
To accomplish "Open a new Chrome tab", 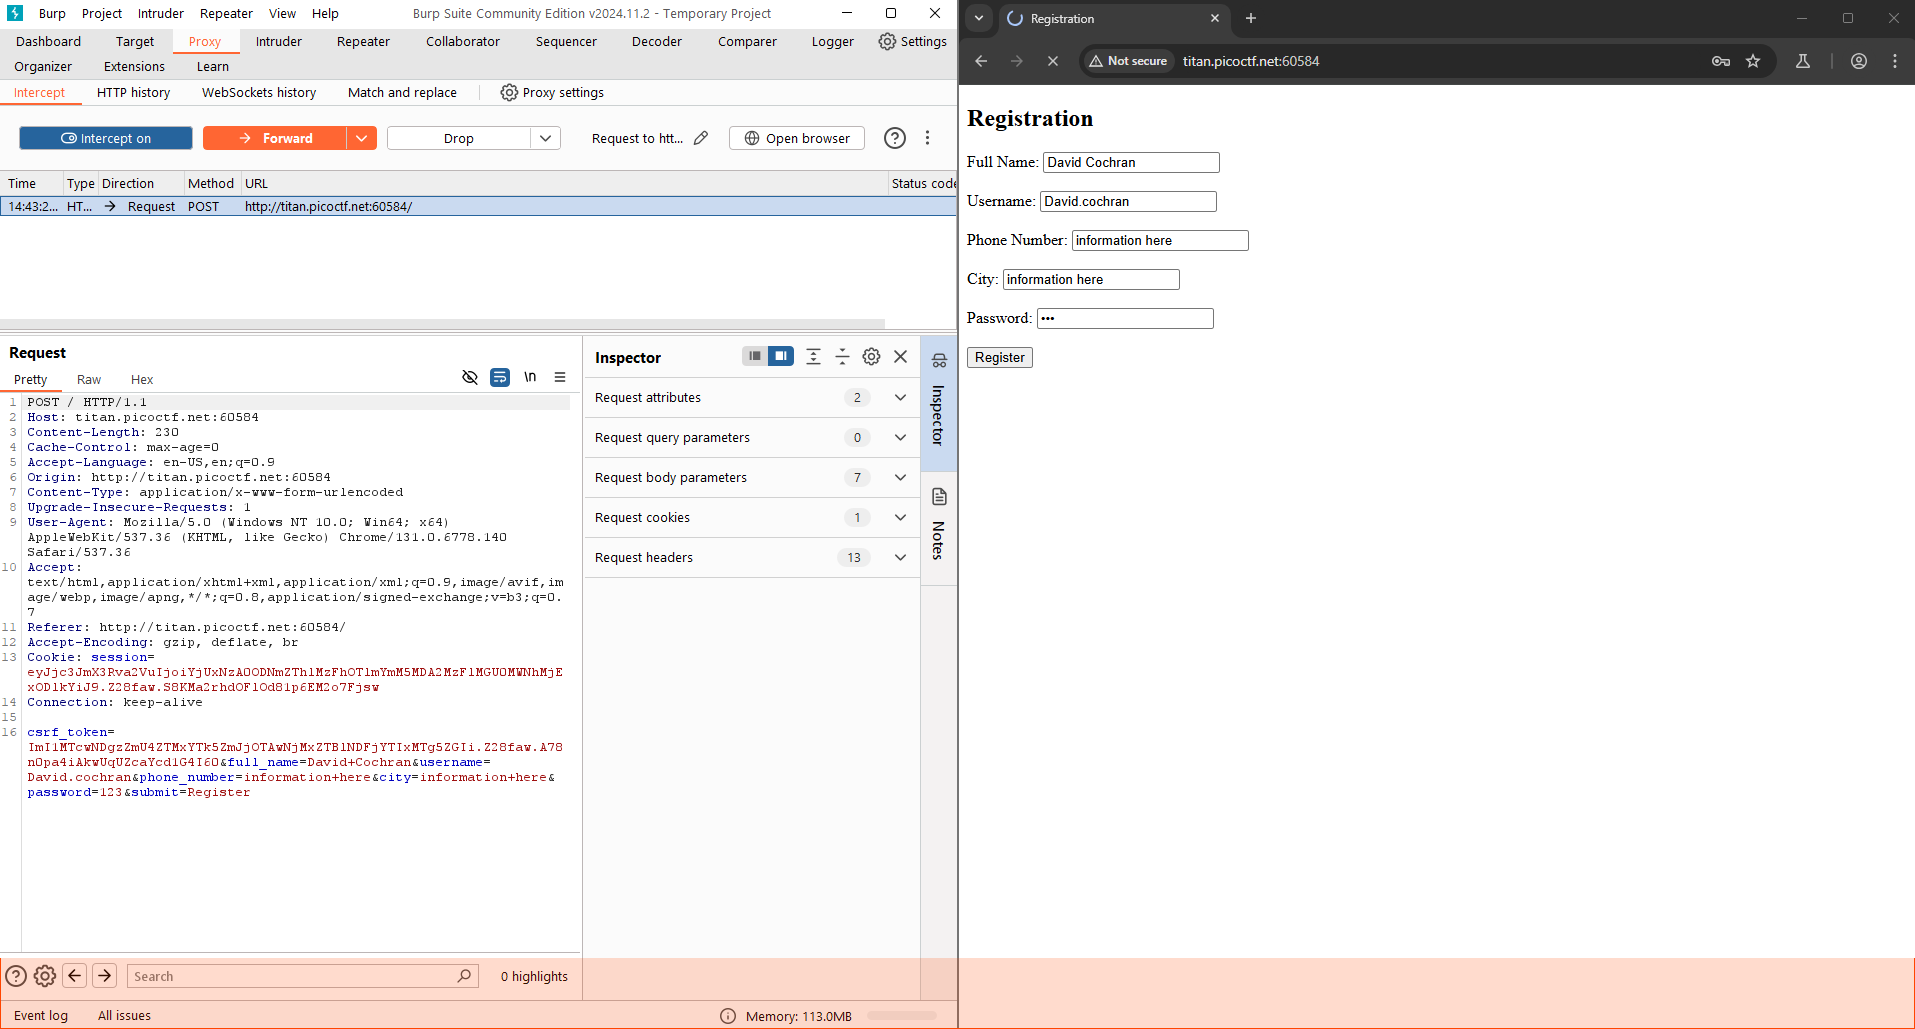I will click(x=1250, y=18).
